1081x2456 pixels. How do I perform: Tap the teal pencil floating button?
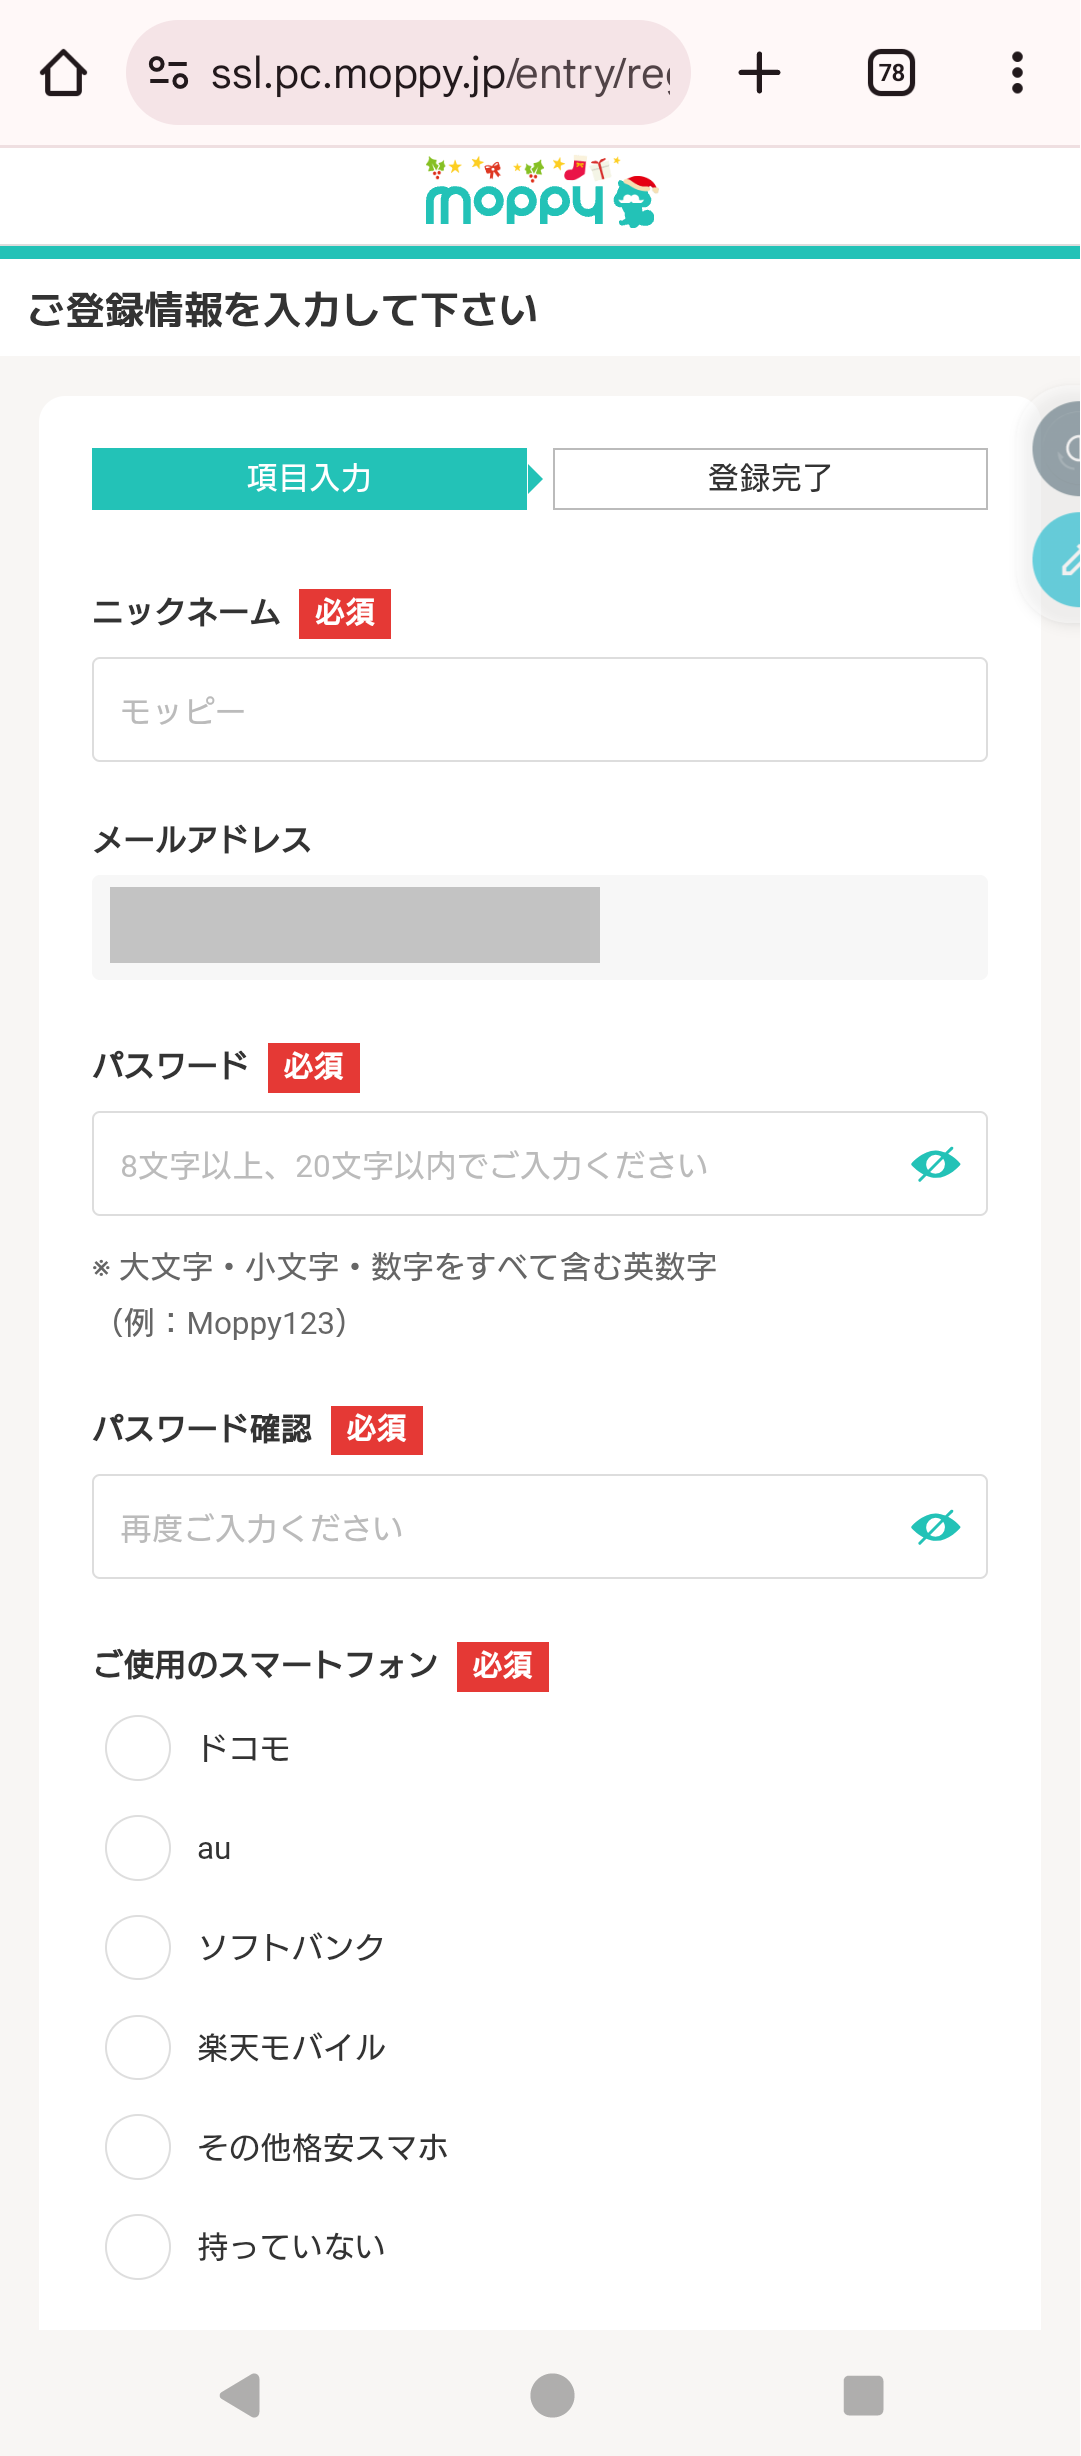(1061, 560)
